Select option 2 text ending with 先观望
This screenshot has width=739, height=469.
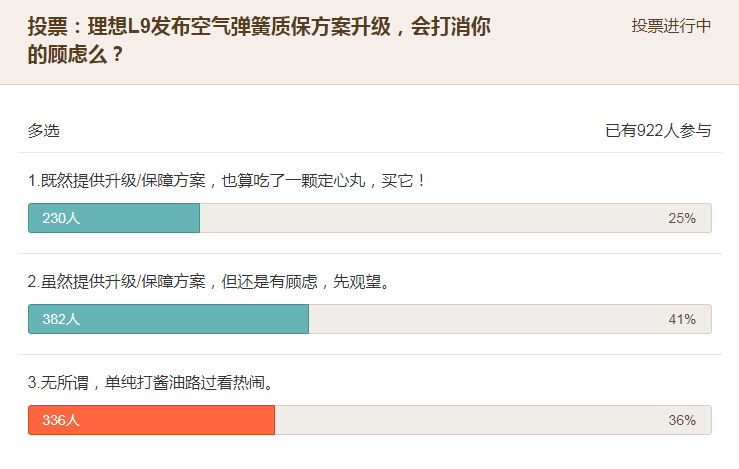208,282
